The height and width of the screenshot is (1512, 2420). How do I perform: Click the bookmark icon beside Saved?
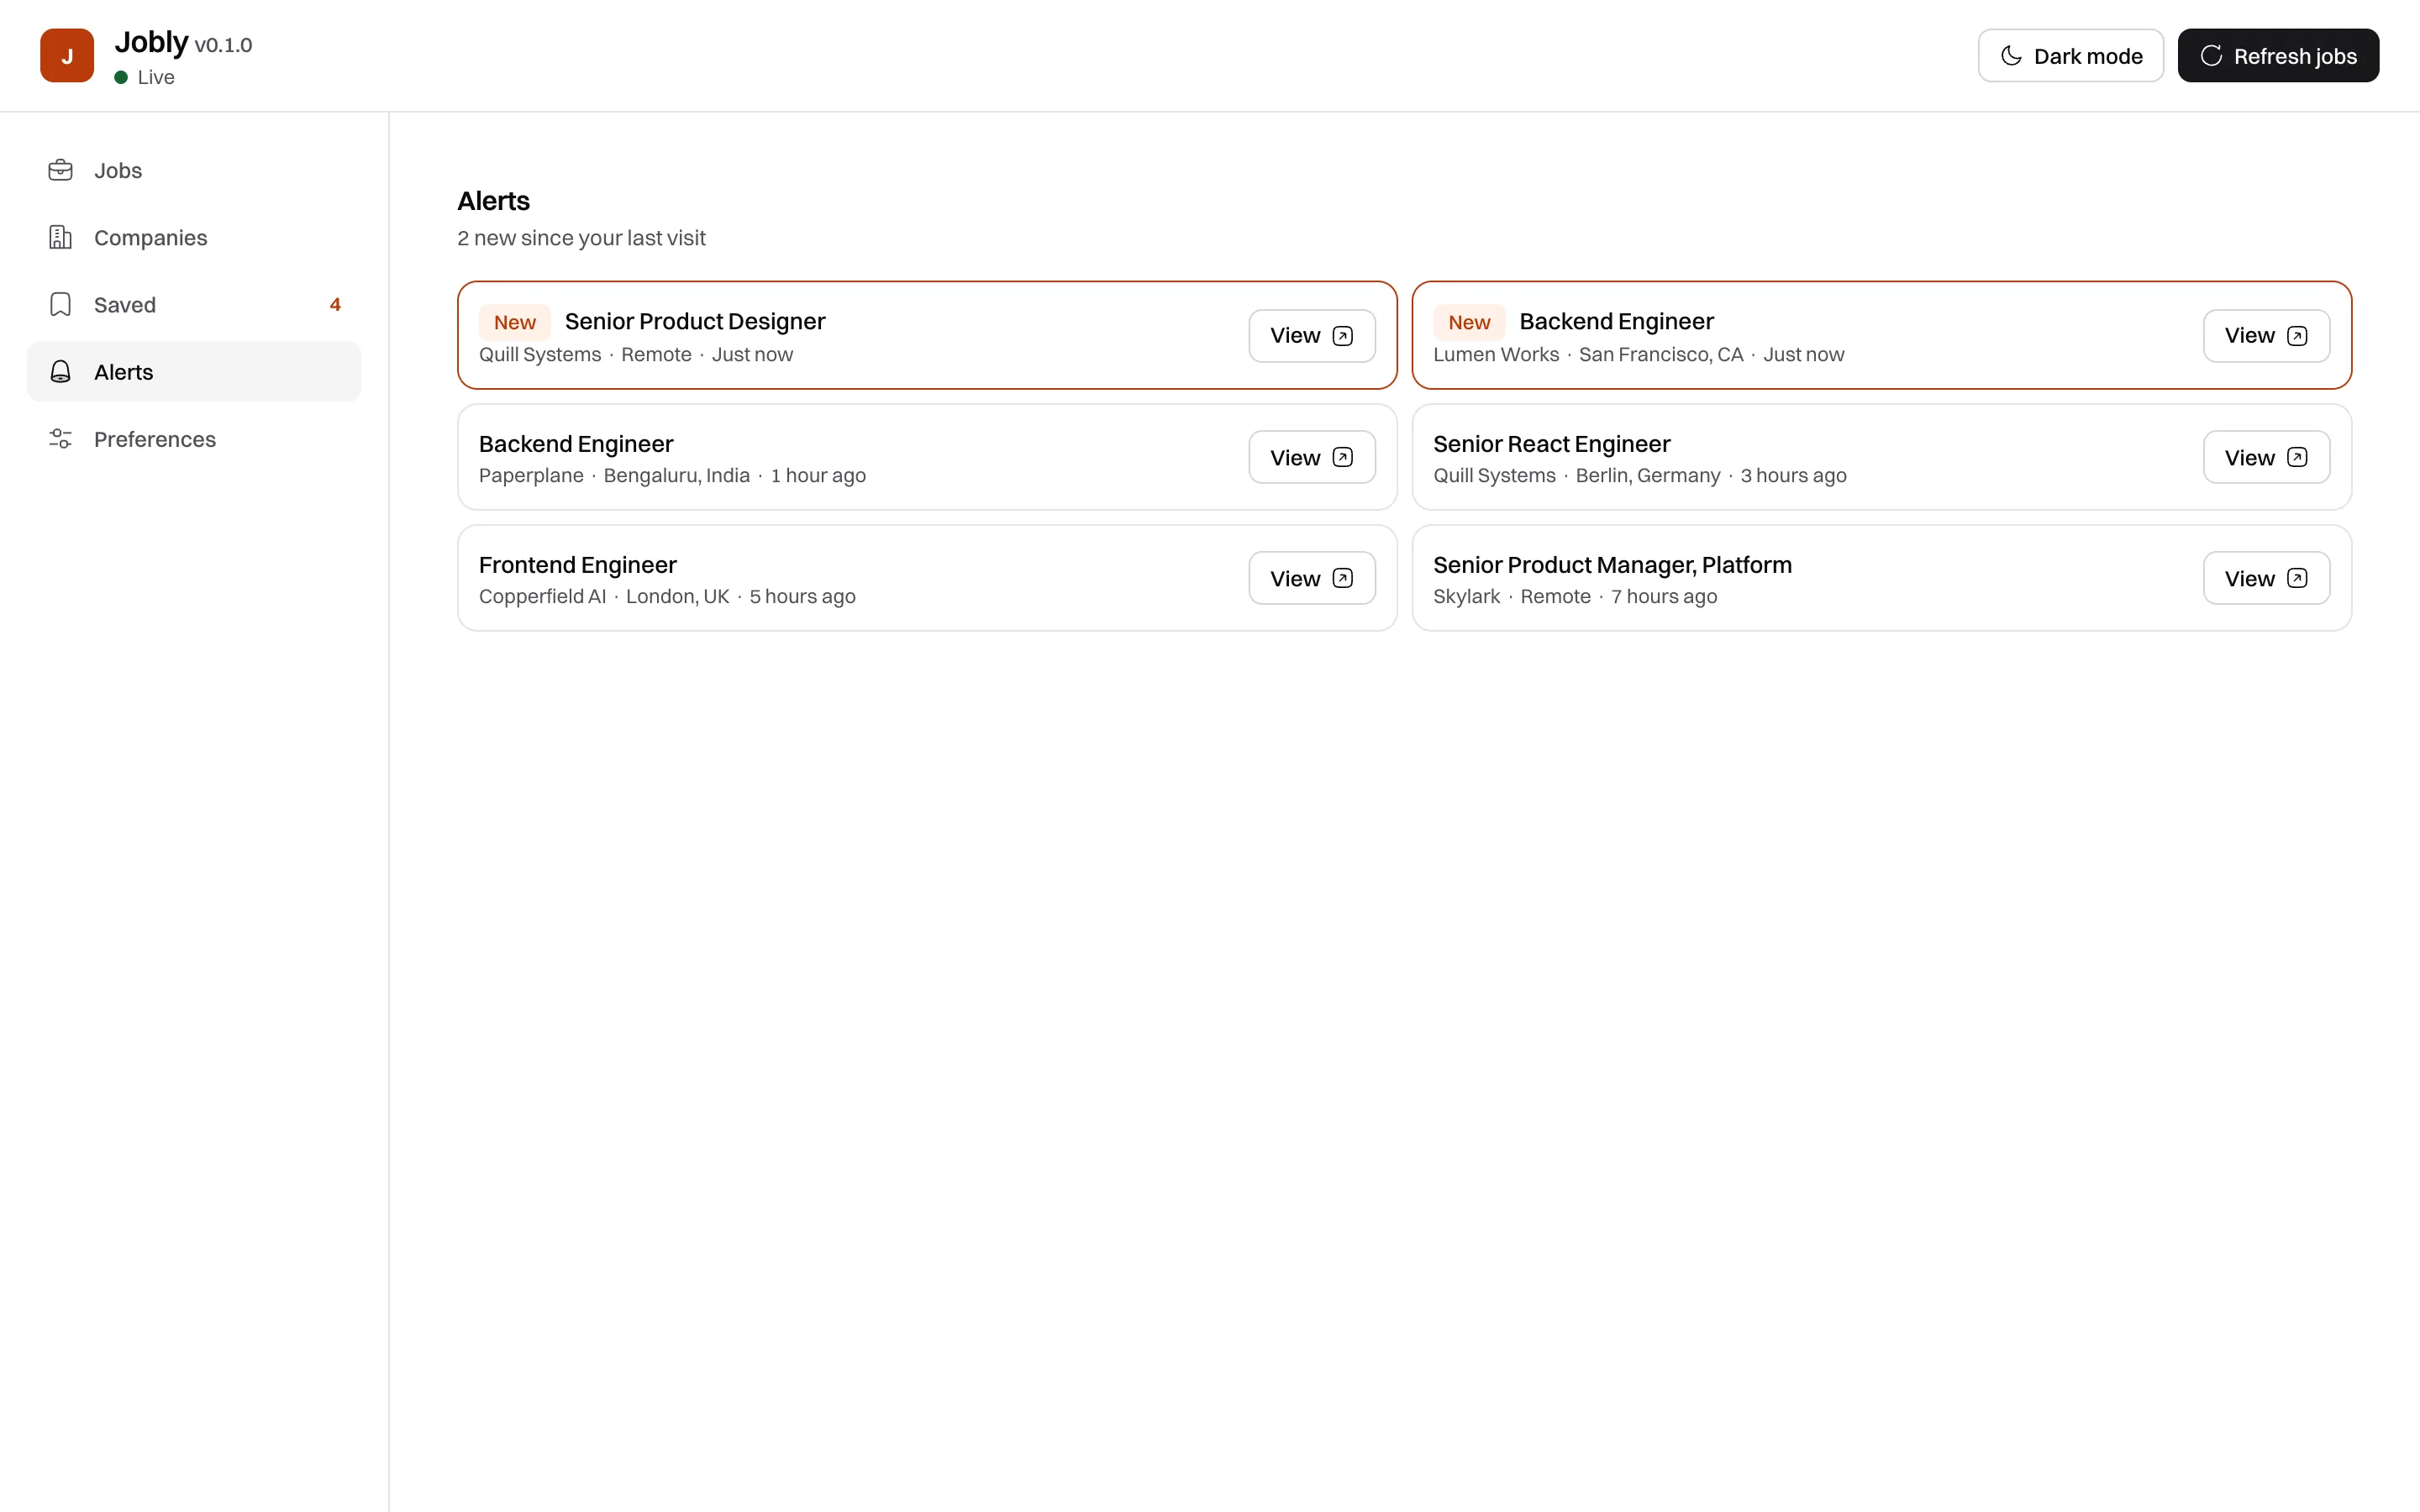pyautogui.click(x=60, y=304)
